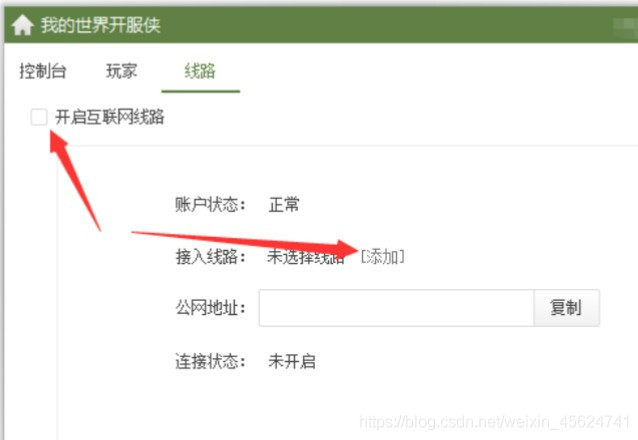This screenshot has width=638, height=440.
Task: Click the 接入线路 label
Action: tap(210, 257)
